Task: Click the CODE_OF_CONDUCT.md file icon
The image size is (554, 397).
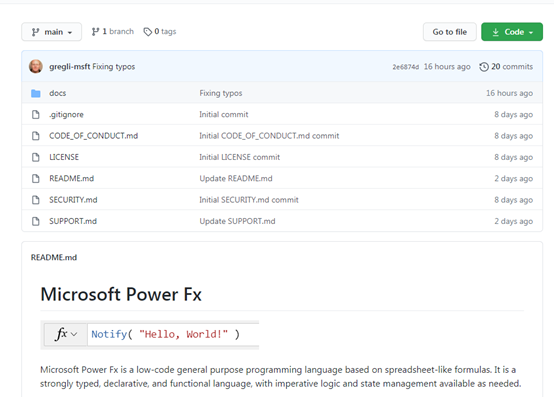Action: [x=36, y=136]
